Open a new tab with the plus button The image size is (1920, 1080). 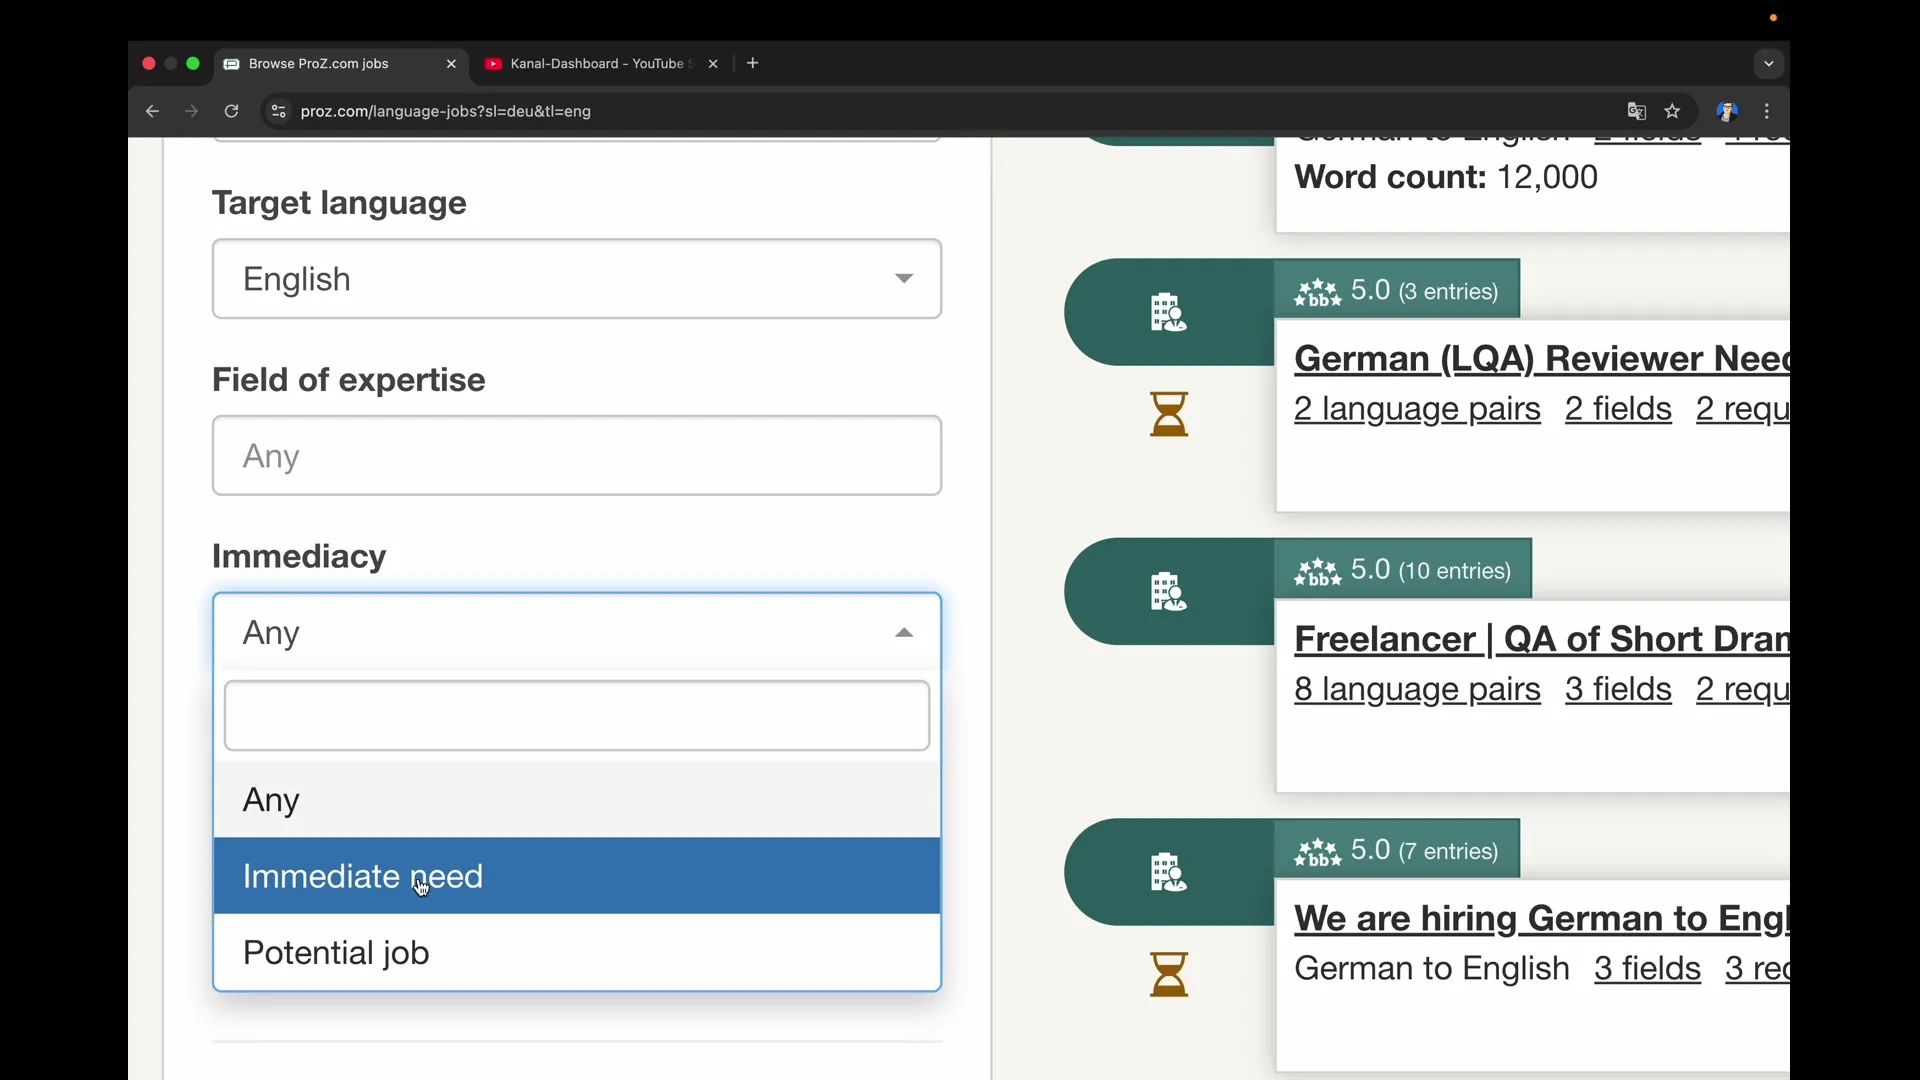click(752, 63)
